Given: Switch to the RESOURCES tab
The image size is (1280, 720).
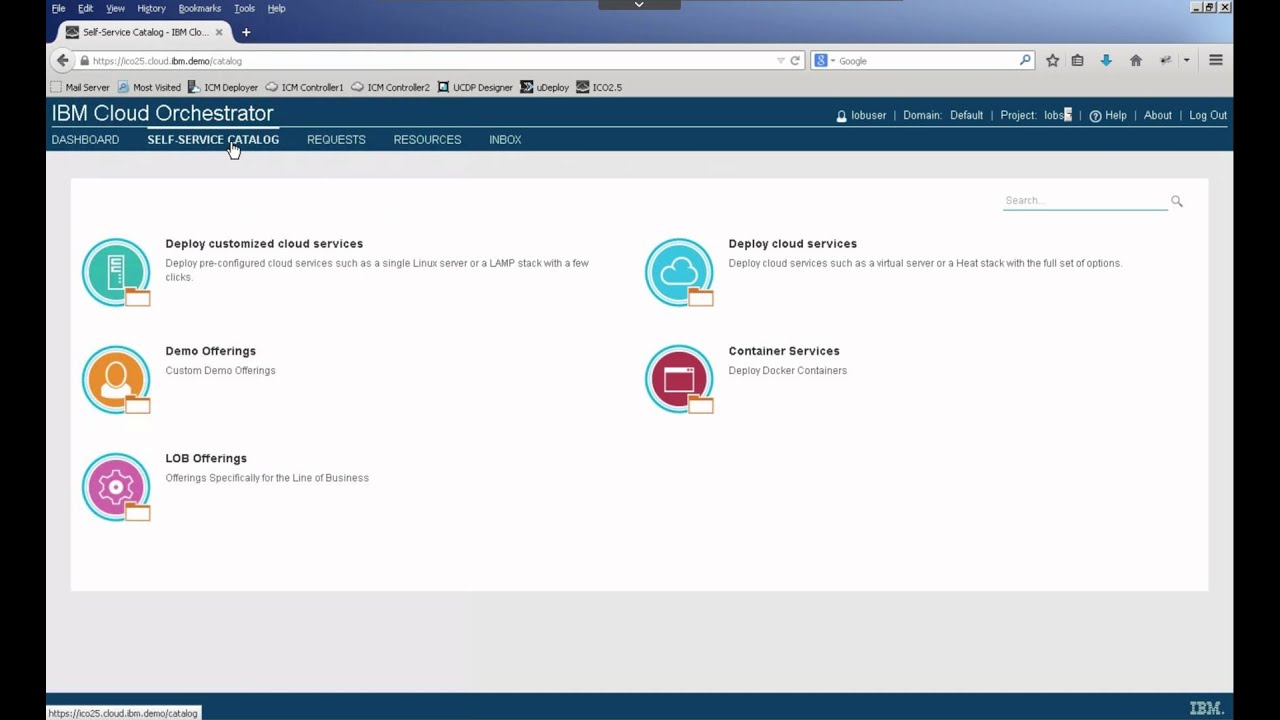Looking at the screenshot, I should [x=427, y=140].
